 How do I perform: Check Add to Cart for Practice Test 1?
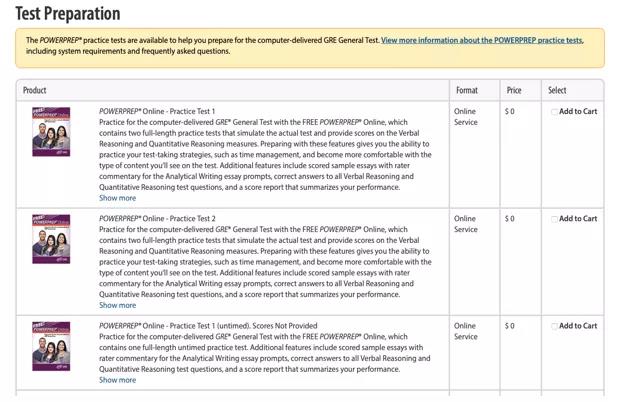(x=555, y=112)
